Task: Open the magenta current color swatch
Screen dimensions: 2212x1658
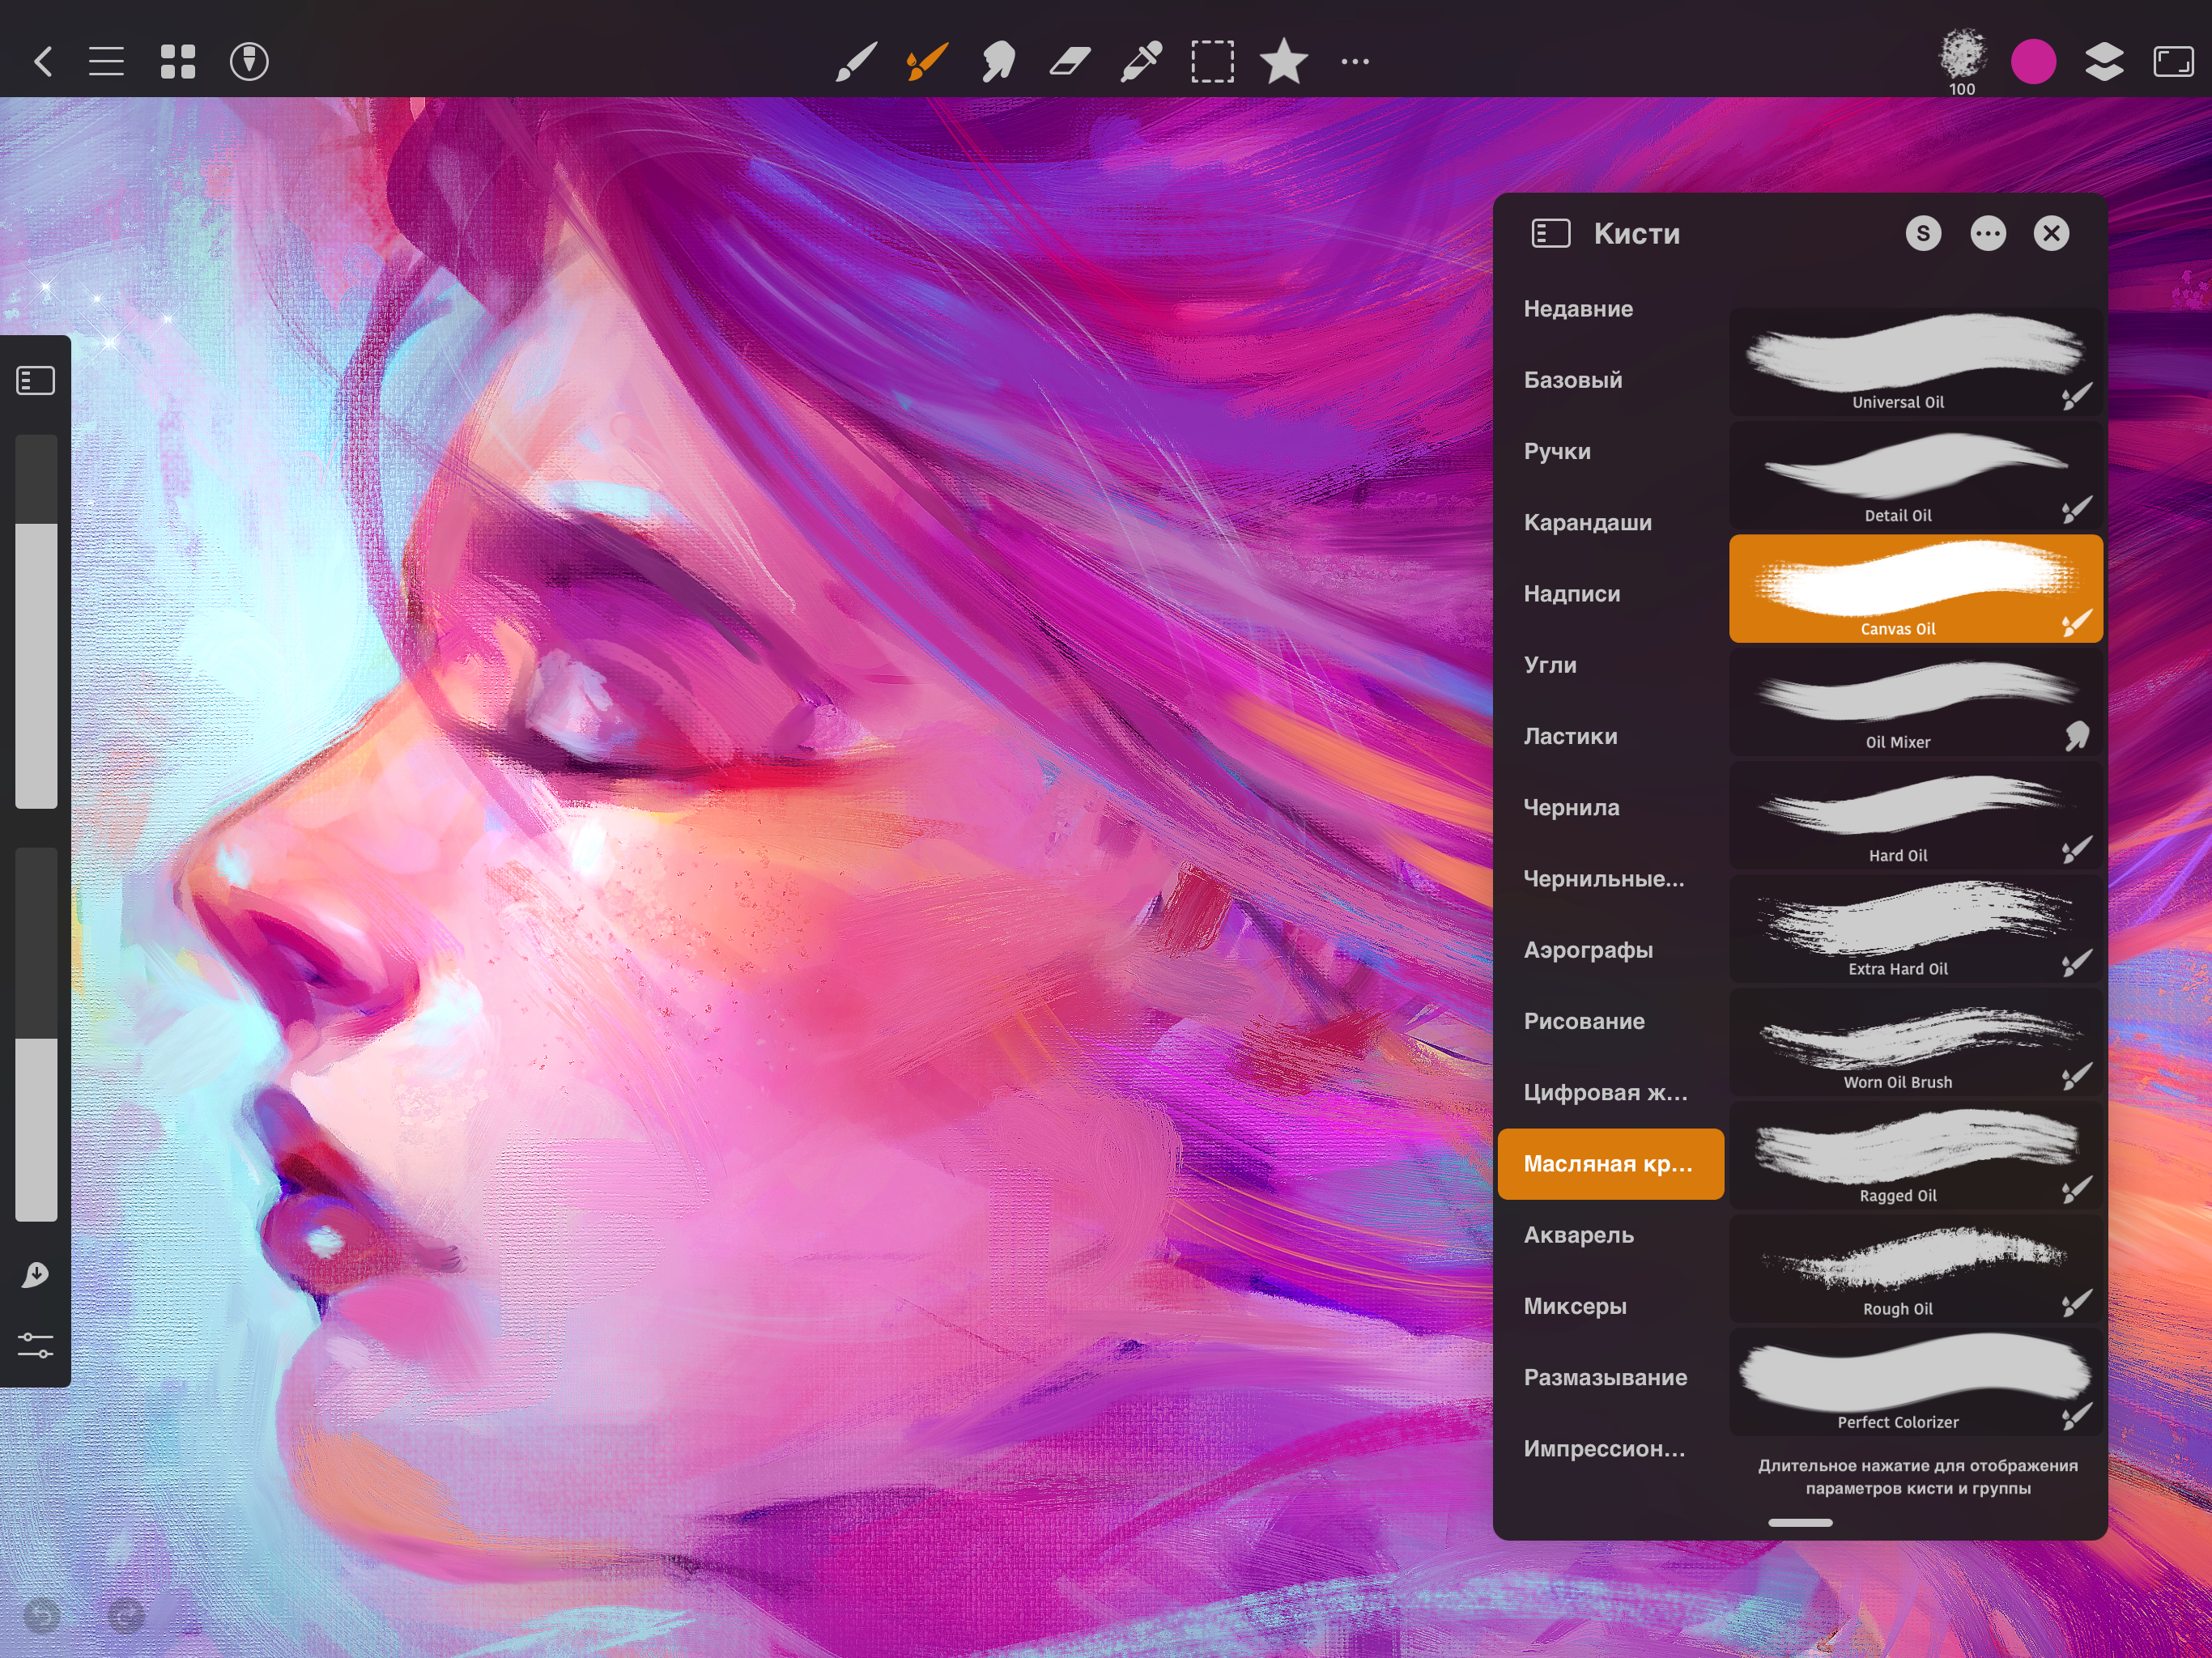Action: (x=2033, y=62)
